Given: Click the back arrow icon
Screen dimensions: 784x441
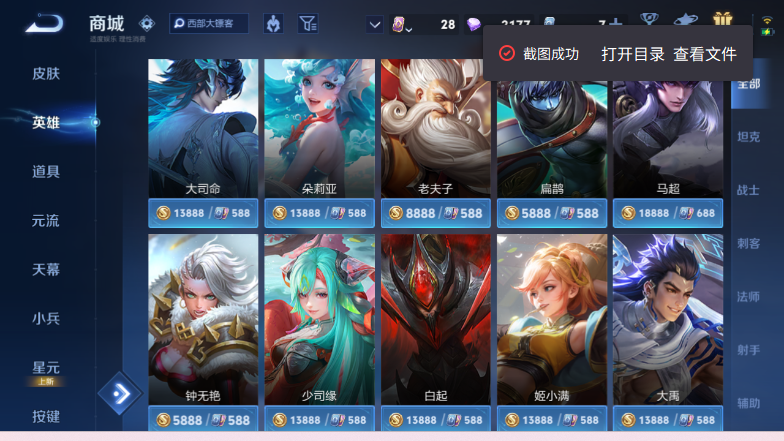Looking at the screenshot, I should [44, 24].
